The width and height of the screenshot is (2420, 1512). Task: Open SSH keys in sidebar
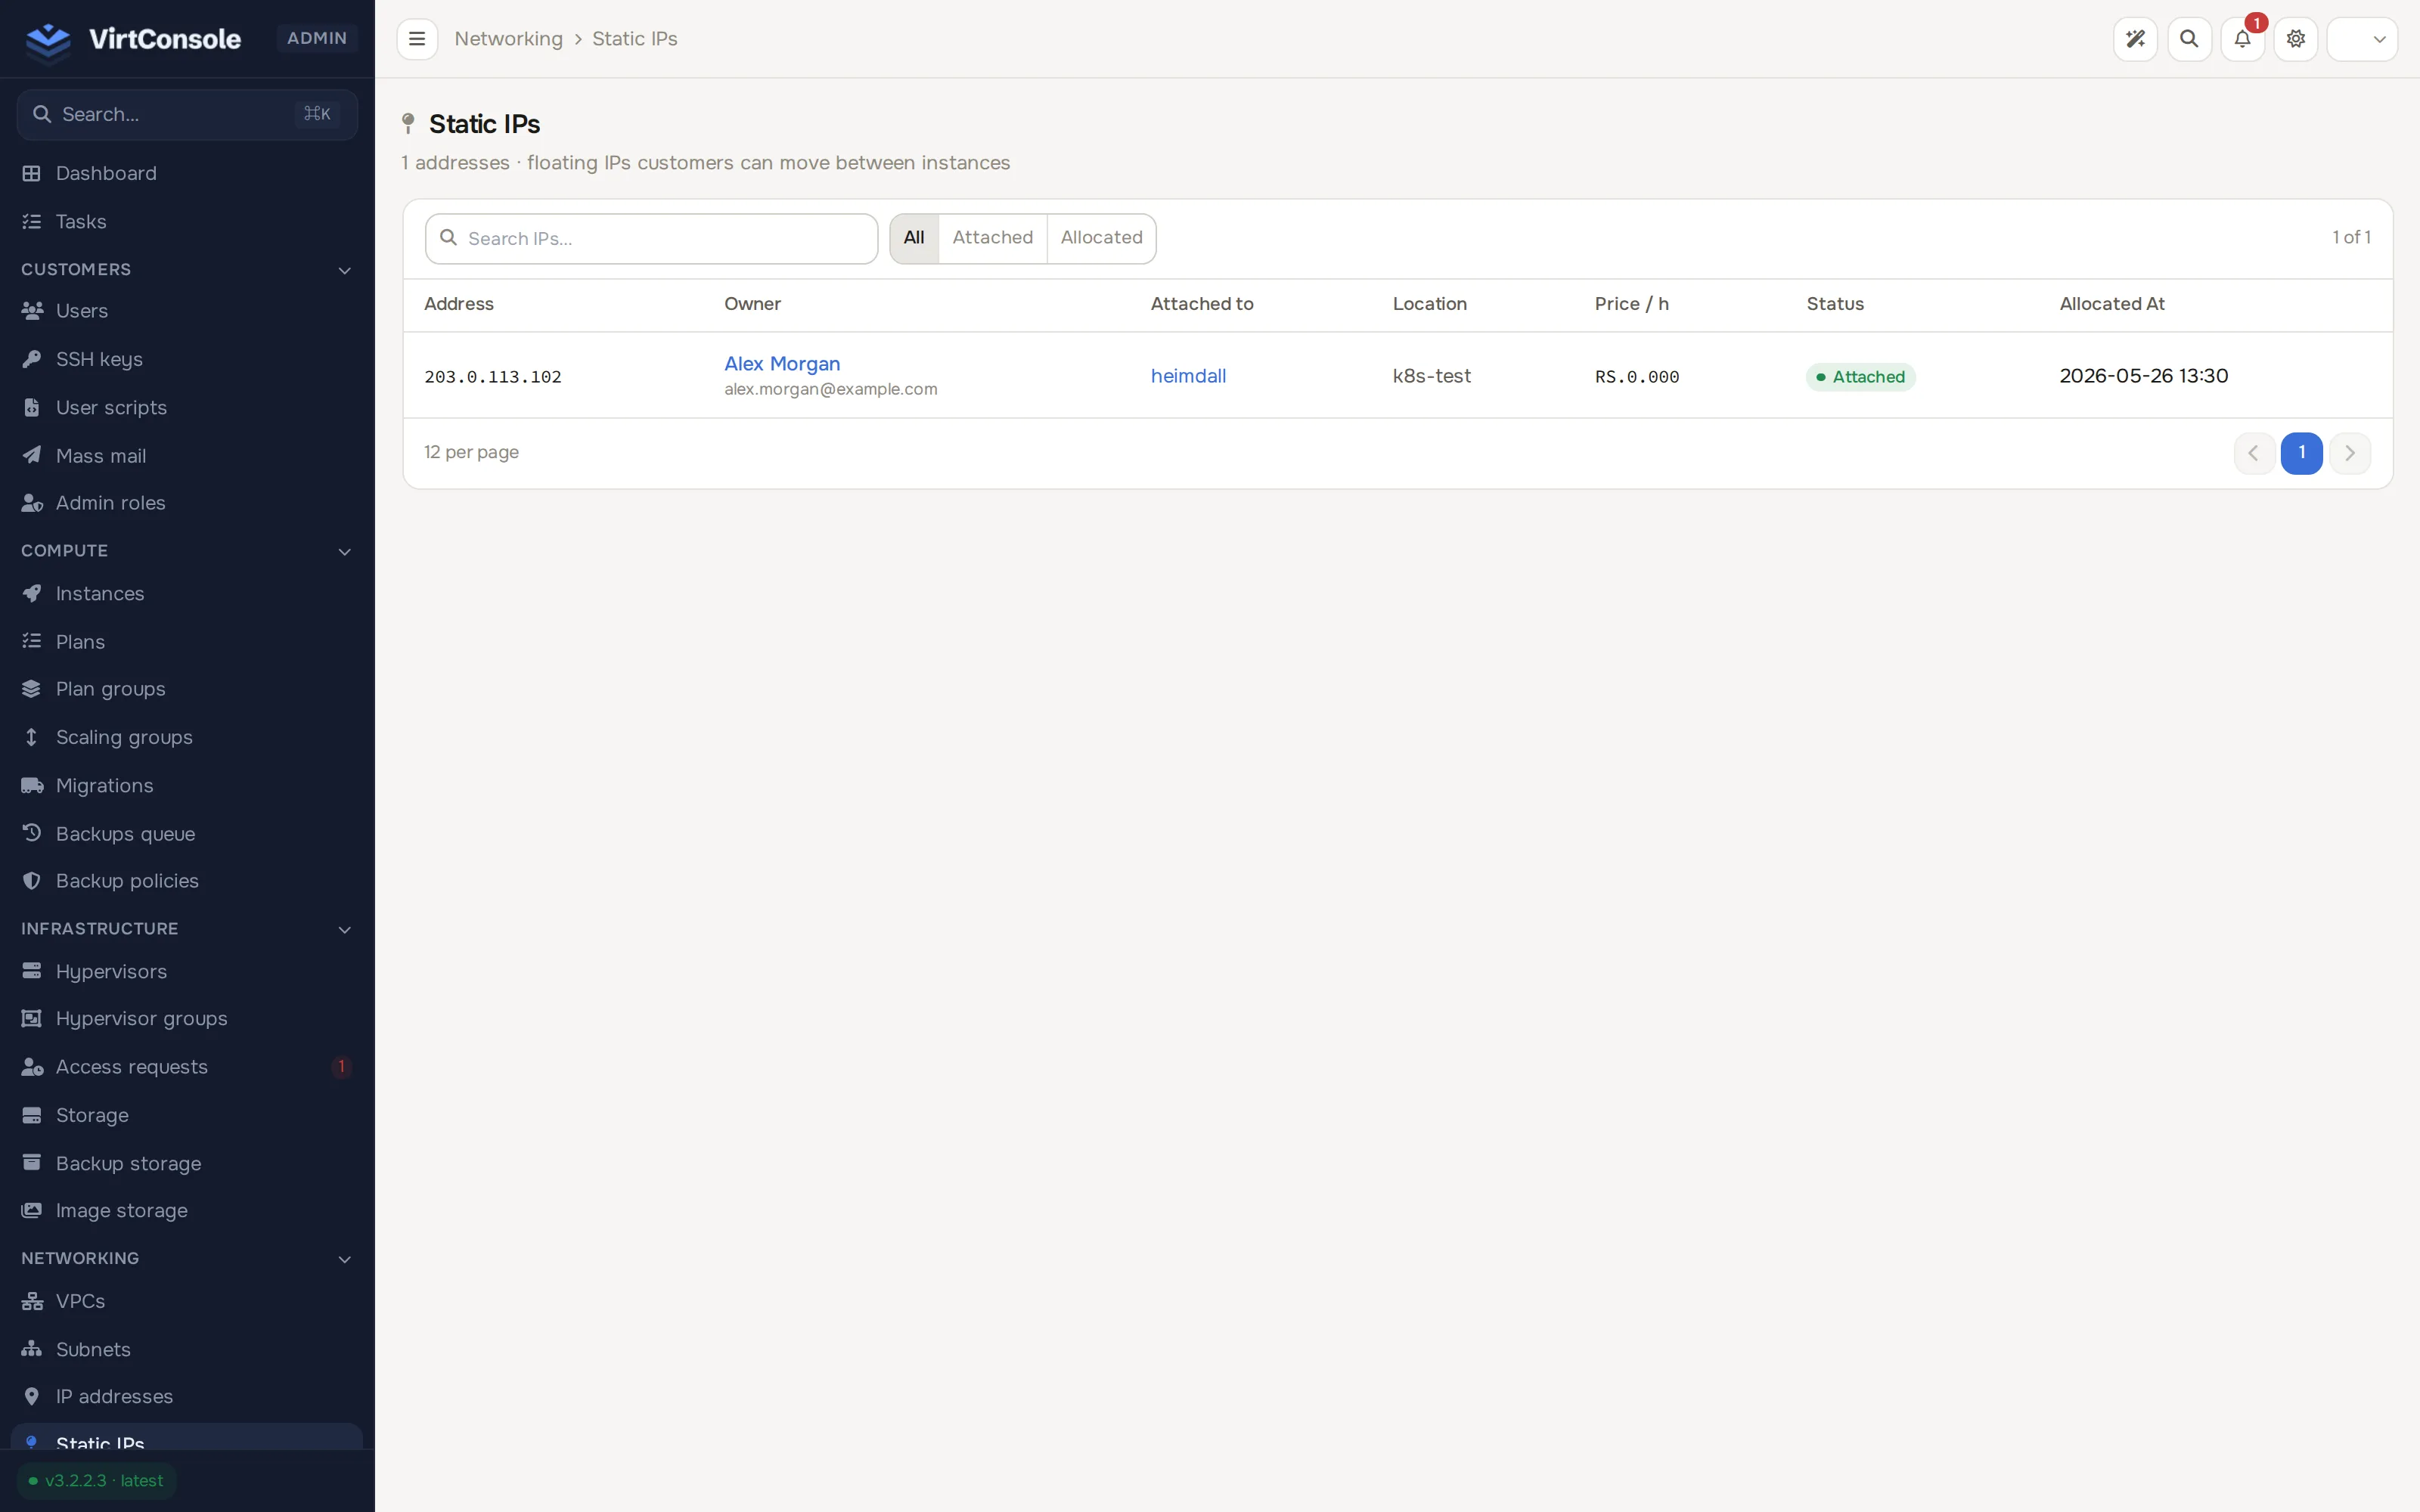tap(187, 359)
